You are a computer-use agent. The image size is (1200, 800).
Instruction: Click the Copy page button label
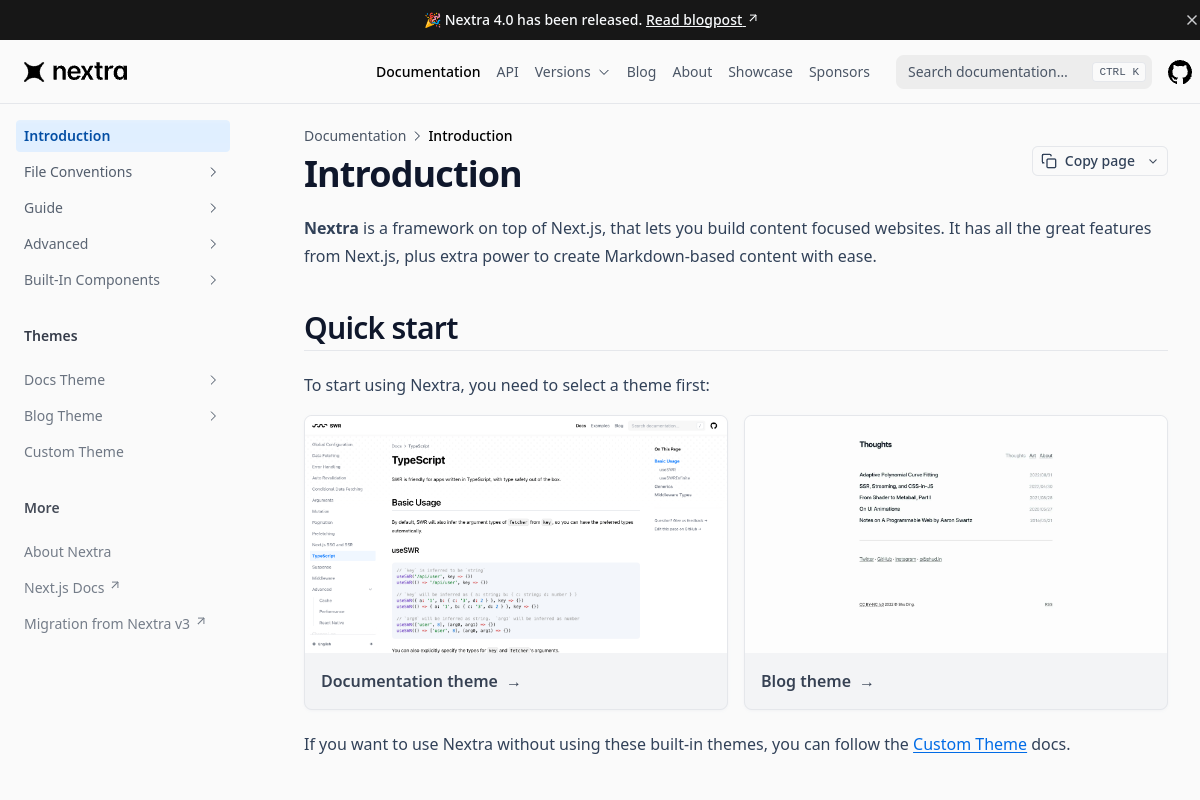[x=1100, y=161]
